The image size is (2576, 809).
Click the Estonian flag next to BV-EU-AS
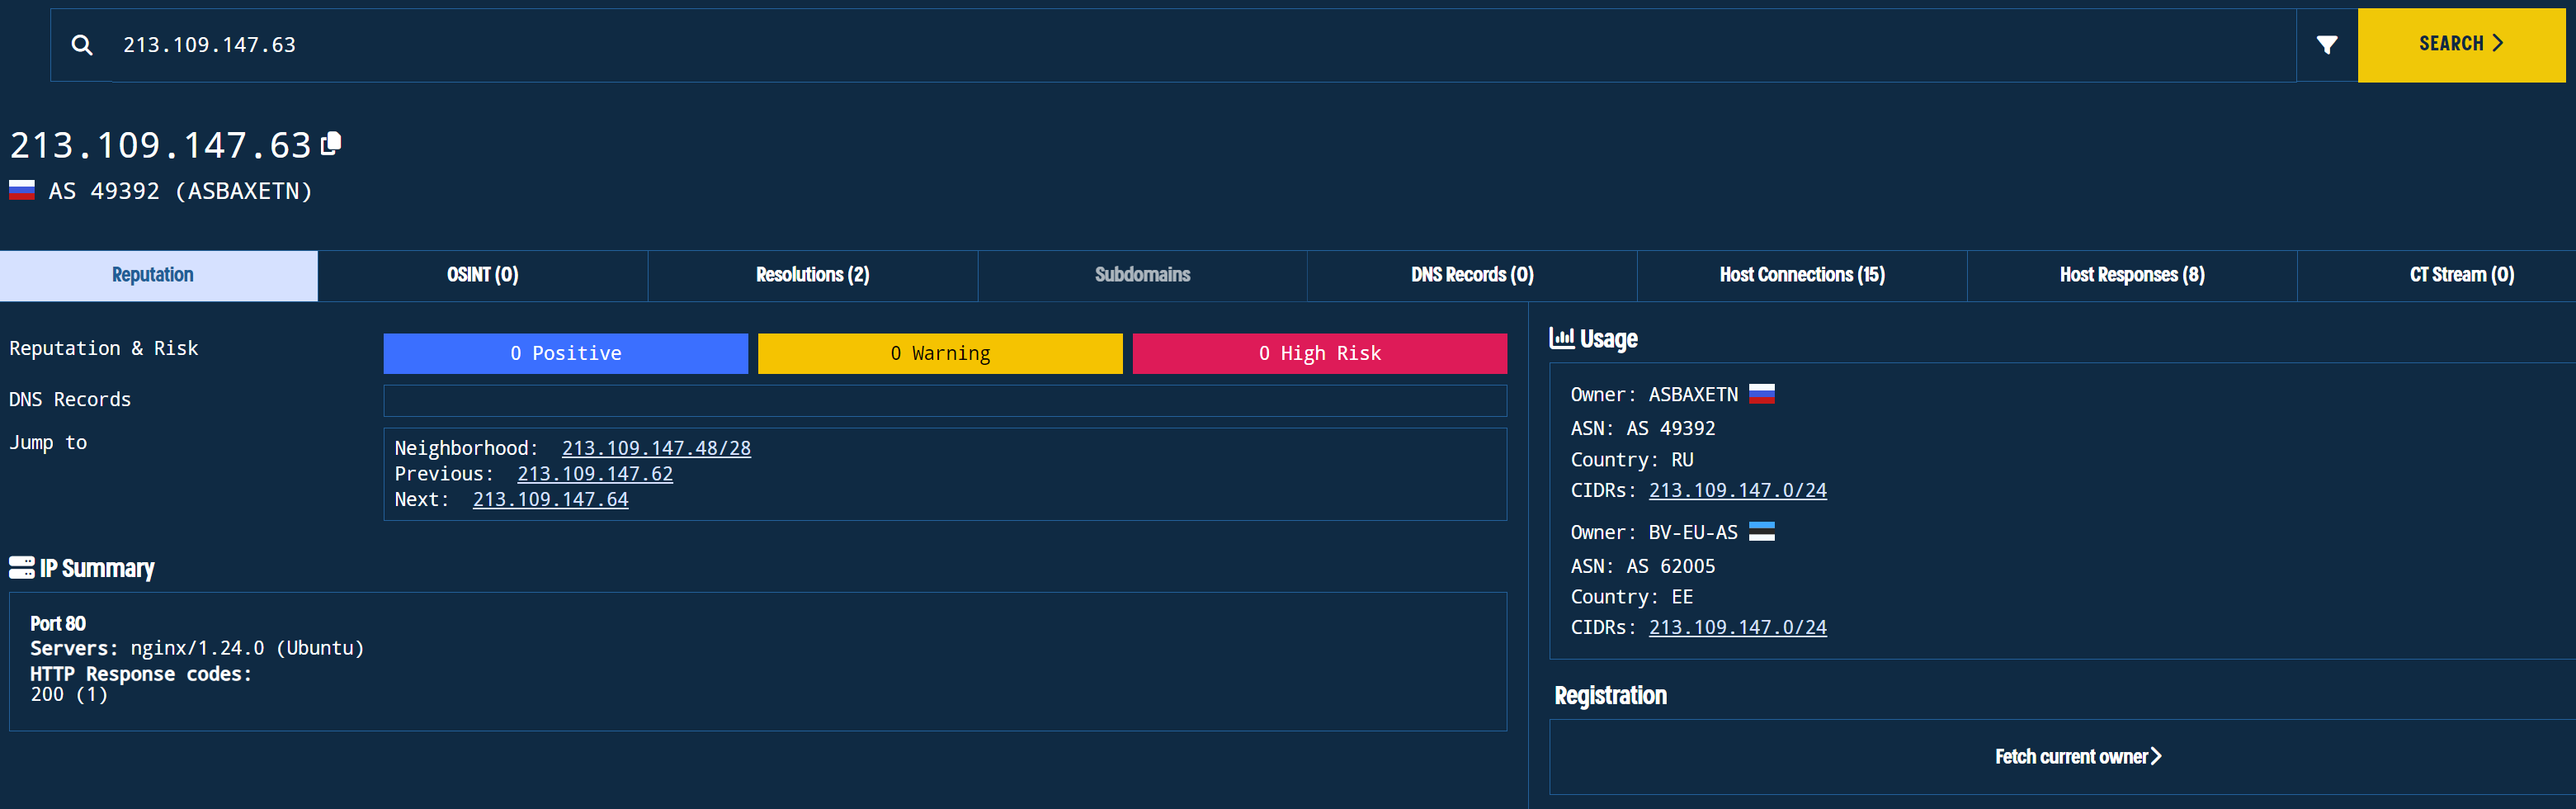click(1762, 532)
